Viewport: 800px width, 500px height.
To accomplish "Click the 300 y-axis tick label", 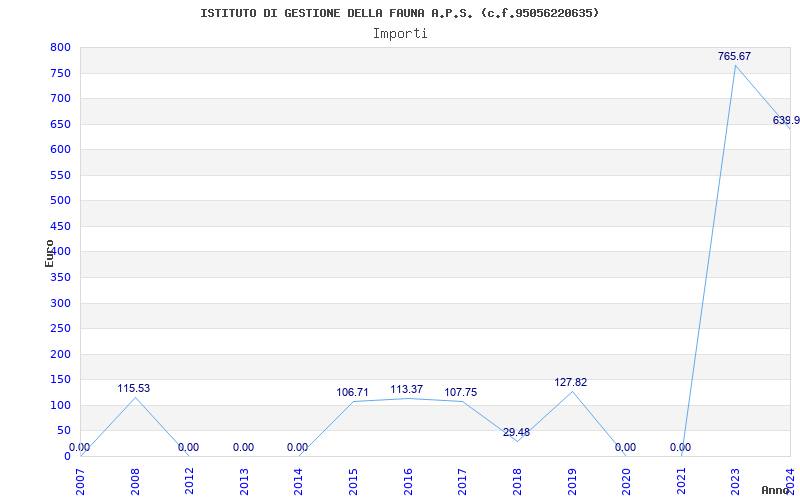I will pyautogui.click(x=60, y=304).
